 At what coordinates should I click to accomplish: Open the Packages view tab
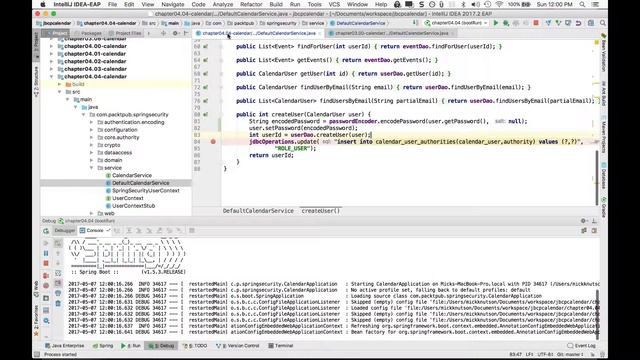pyautogui.click(x=88, y=33)
